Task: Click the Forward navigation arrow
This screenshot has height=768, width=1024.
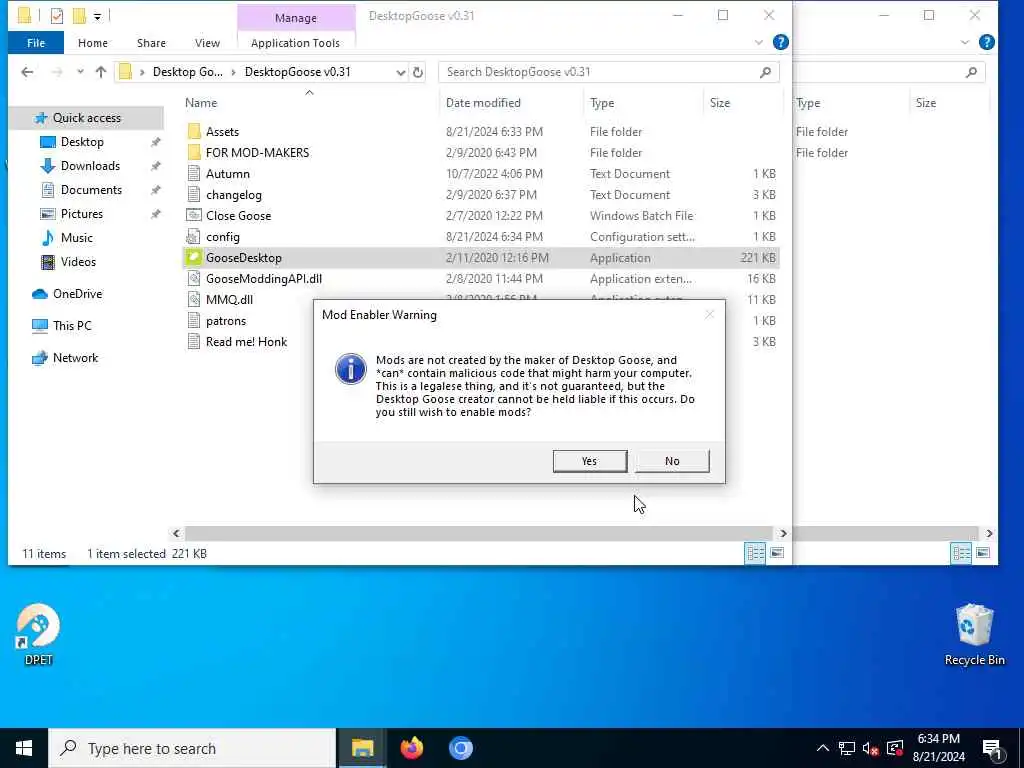Action: (57, 72)
